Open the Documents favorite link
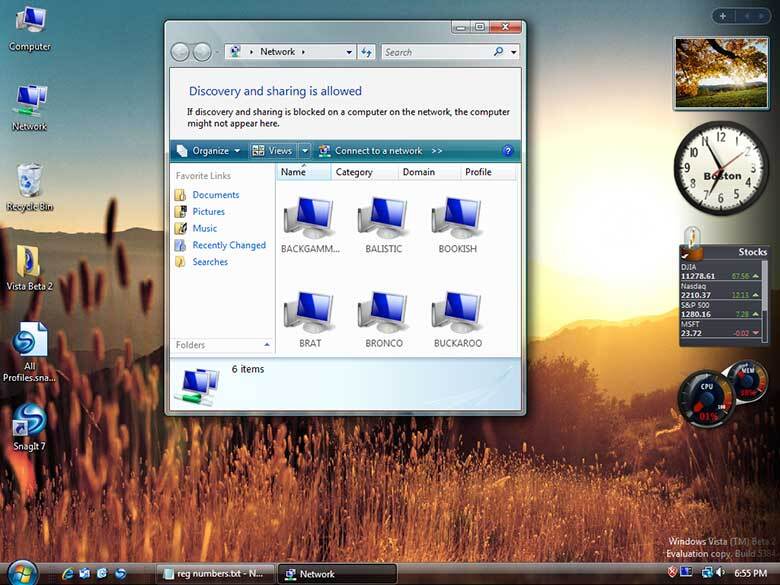780x585 pixels. [207, 195]
